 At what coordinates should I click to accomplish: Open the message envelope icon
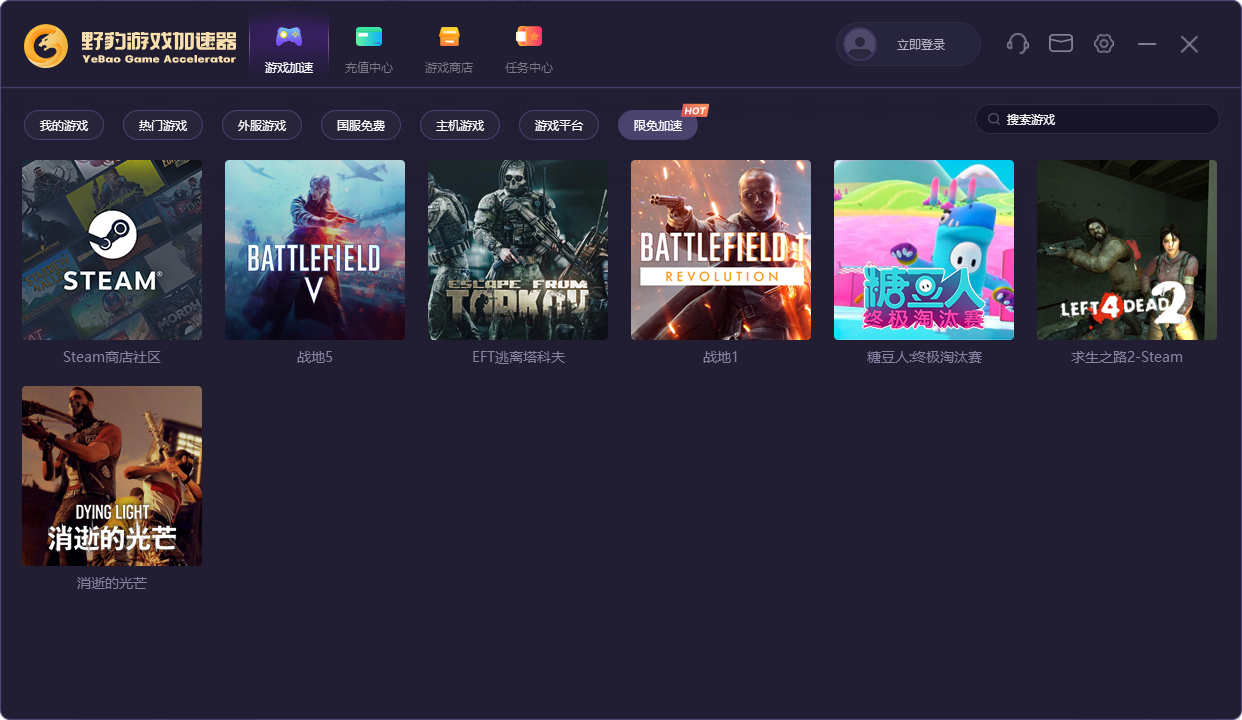(x=1061, y=43)
